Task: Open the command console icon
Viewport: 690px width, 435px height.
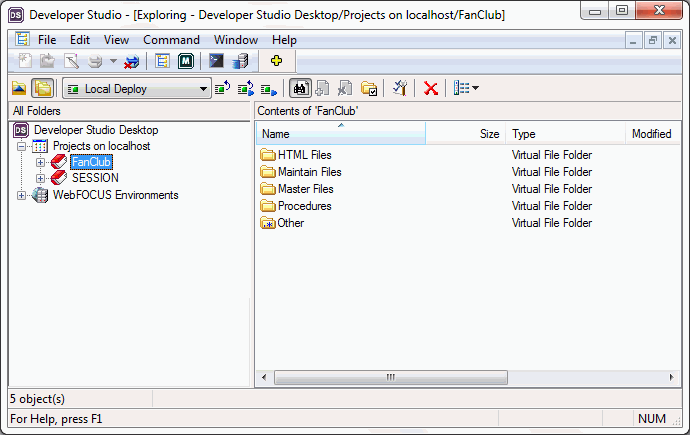Action: click(x=216, y=61)
